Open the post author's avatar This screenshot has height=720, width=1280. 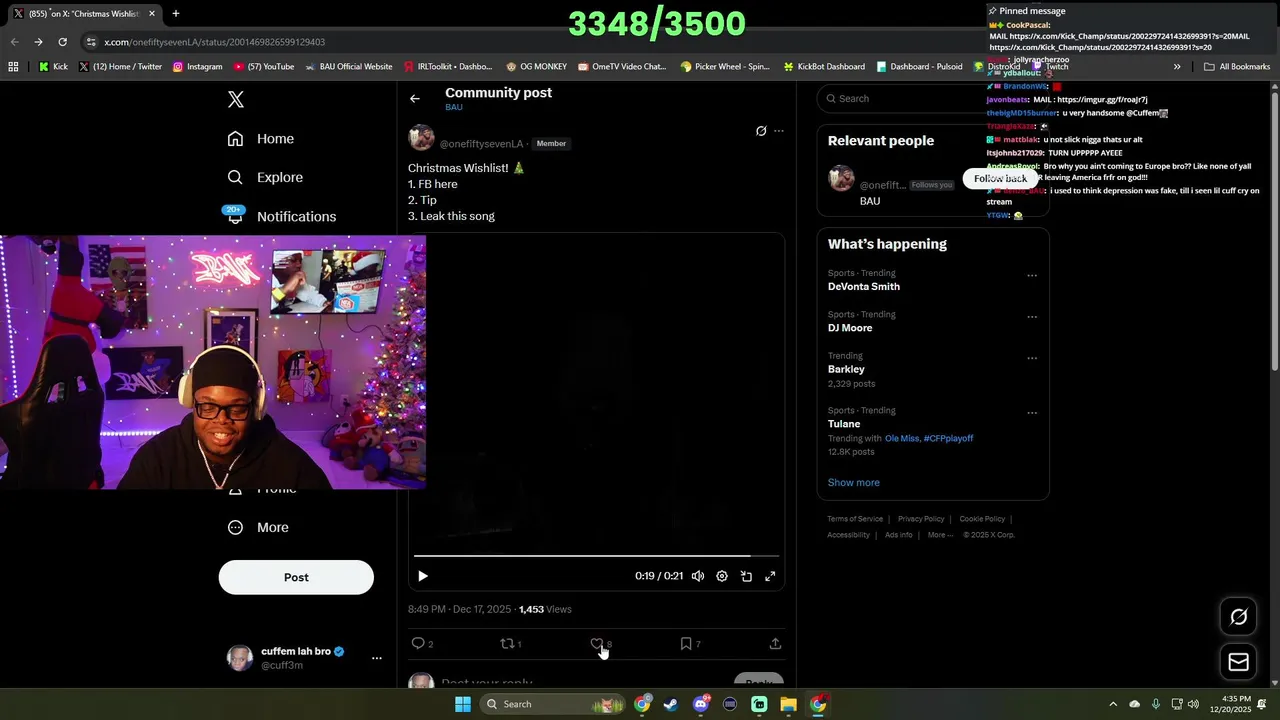(x=421, y=138)
